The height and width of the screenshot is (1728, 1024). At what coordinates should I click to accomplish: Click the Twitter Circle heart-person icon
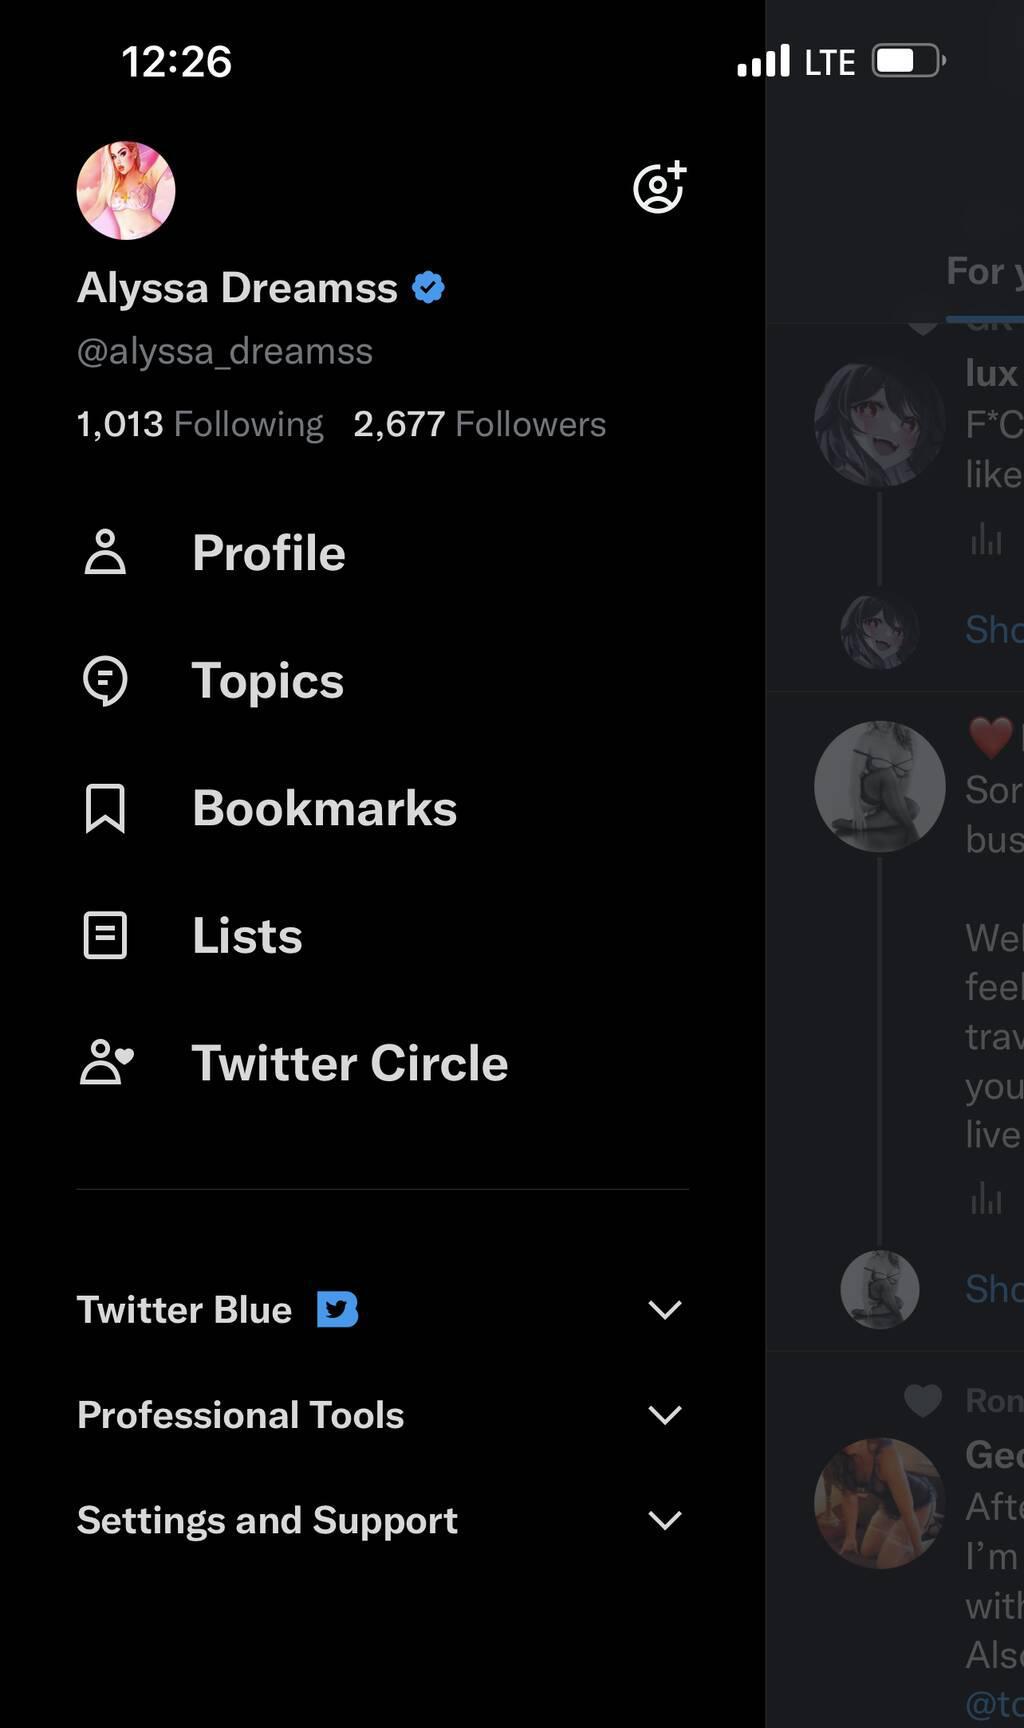106,1063
